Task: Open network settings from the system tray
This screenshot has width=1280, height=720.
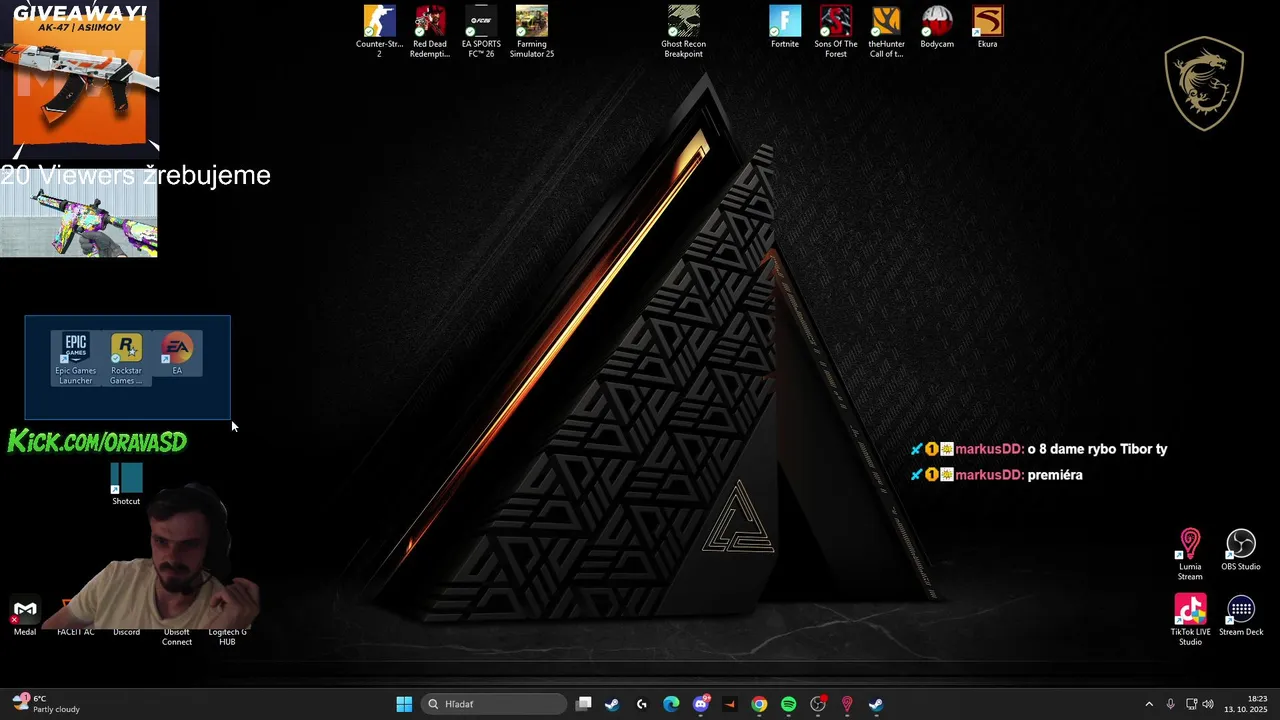Action: coord(1191,704)
